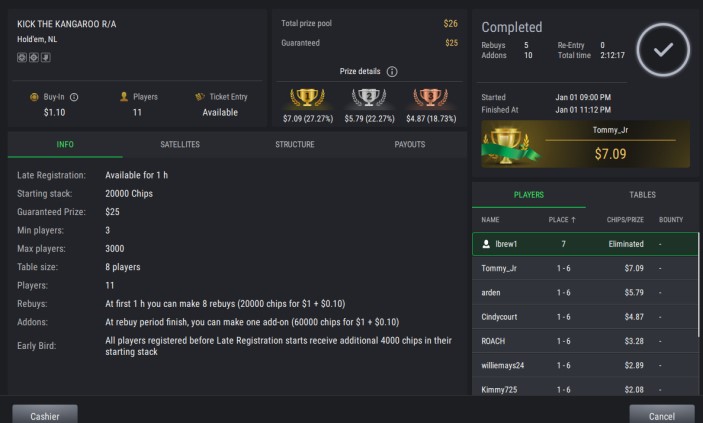Click the gold first-place trophy icon
The width and height of the screenshot is (703, 423).
point(307,97)
